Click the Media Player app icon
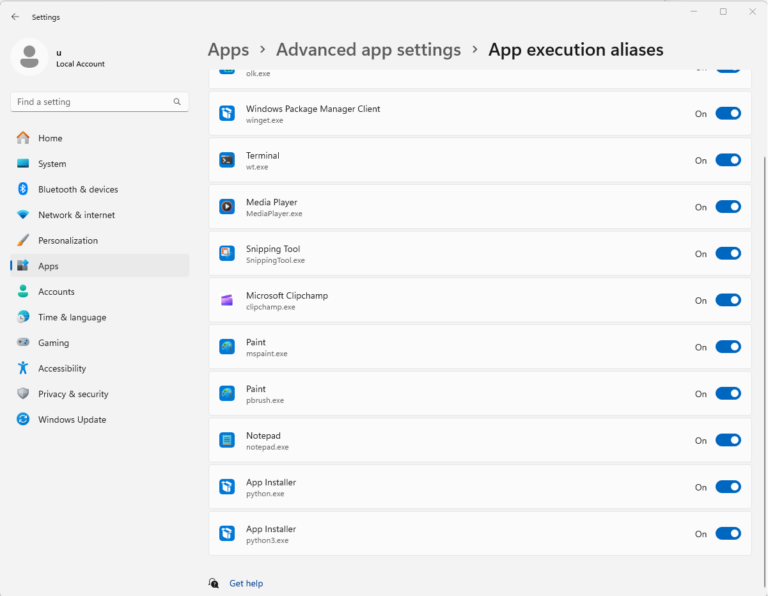768x596 pixels. (x=227, y=207)
